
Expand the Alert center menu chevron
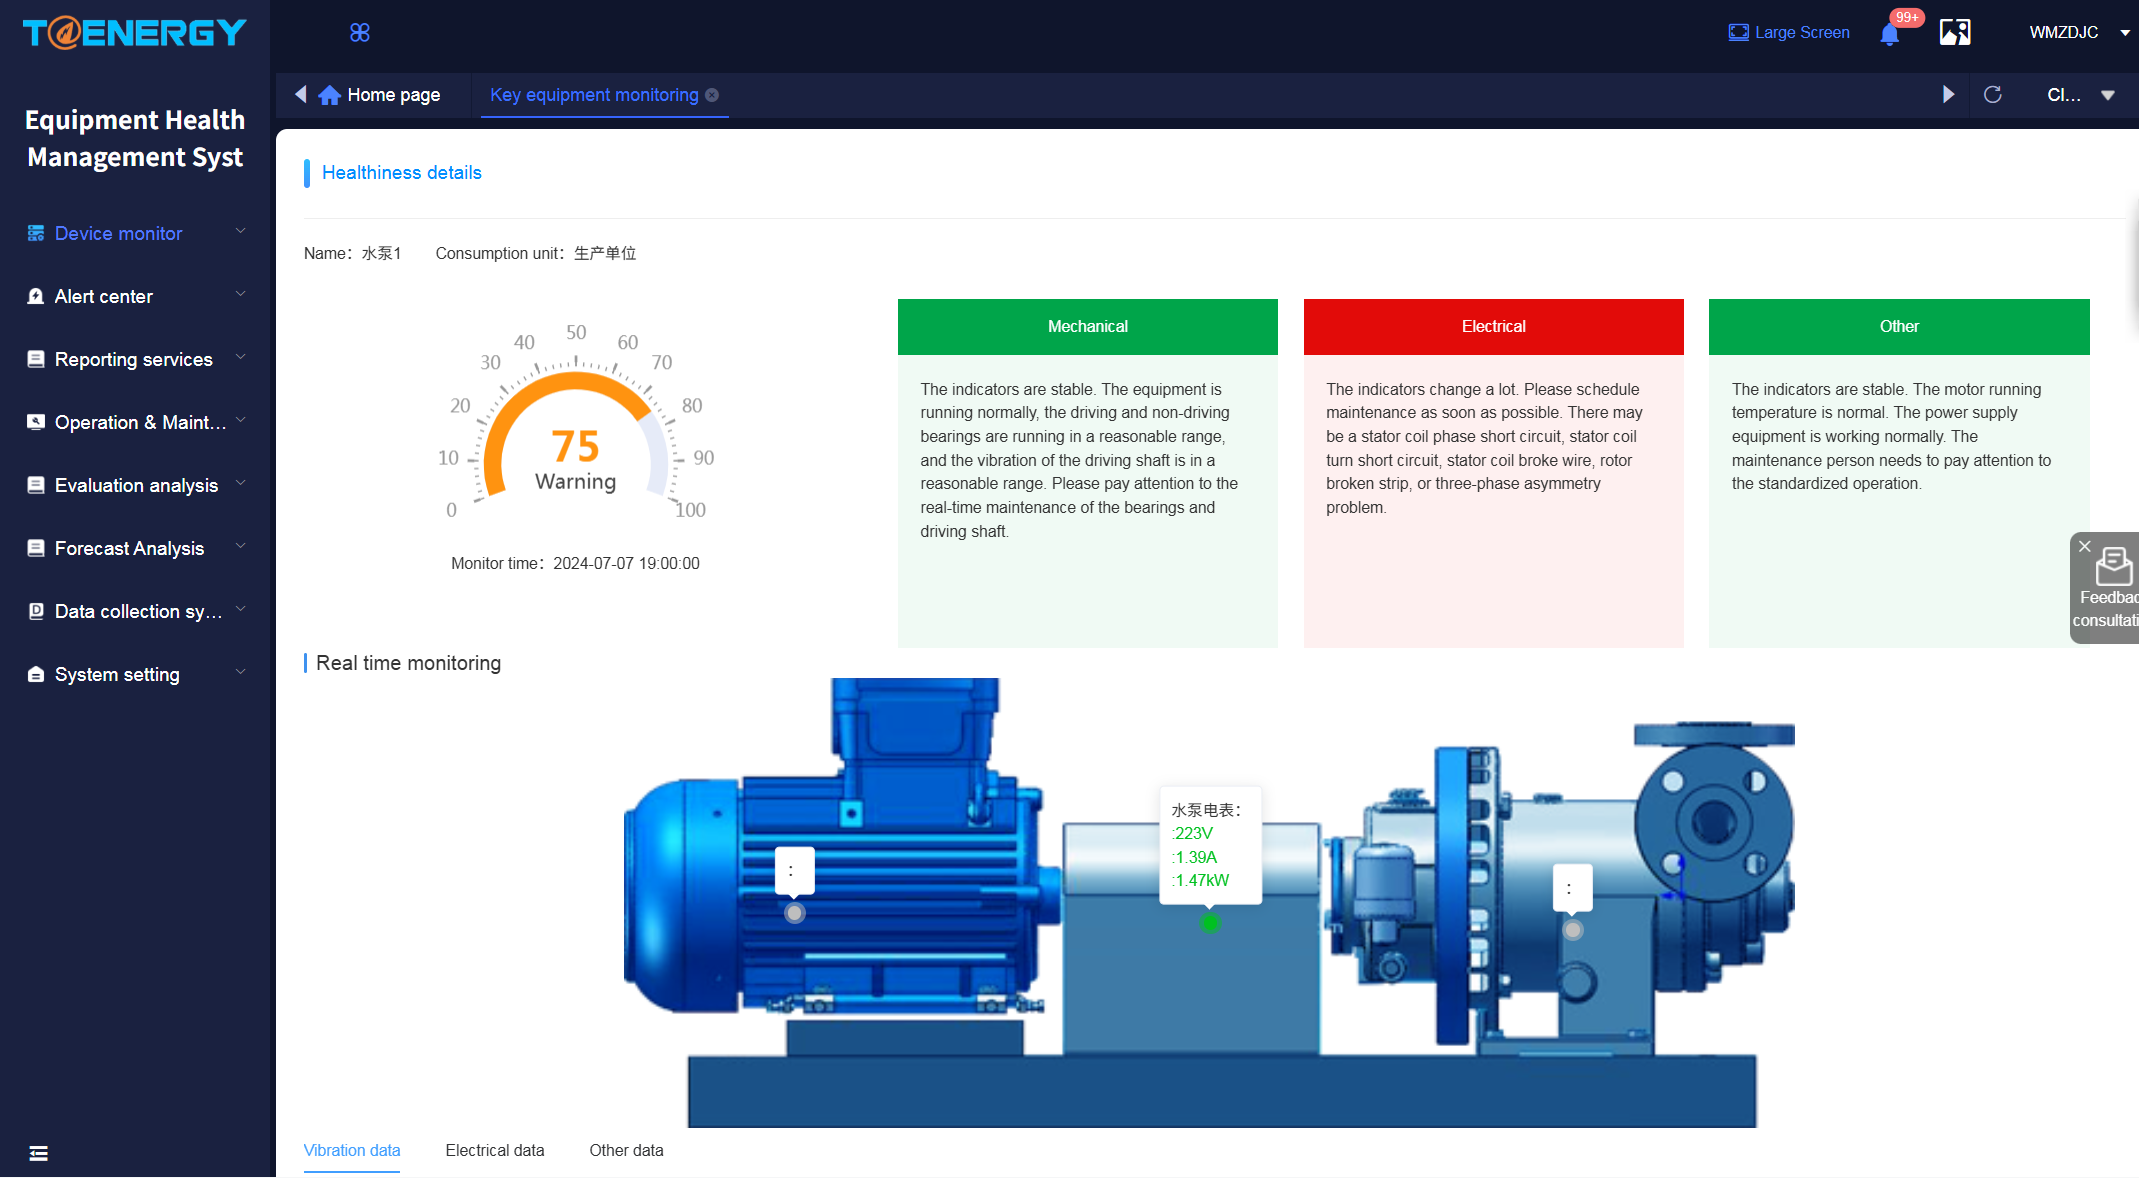pyautogui.click(x=241, y=294)
